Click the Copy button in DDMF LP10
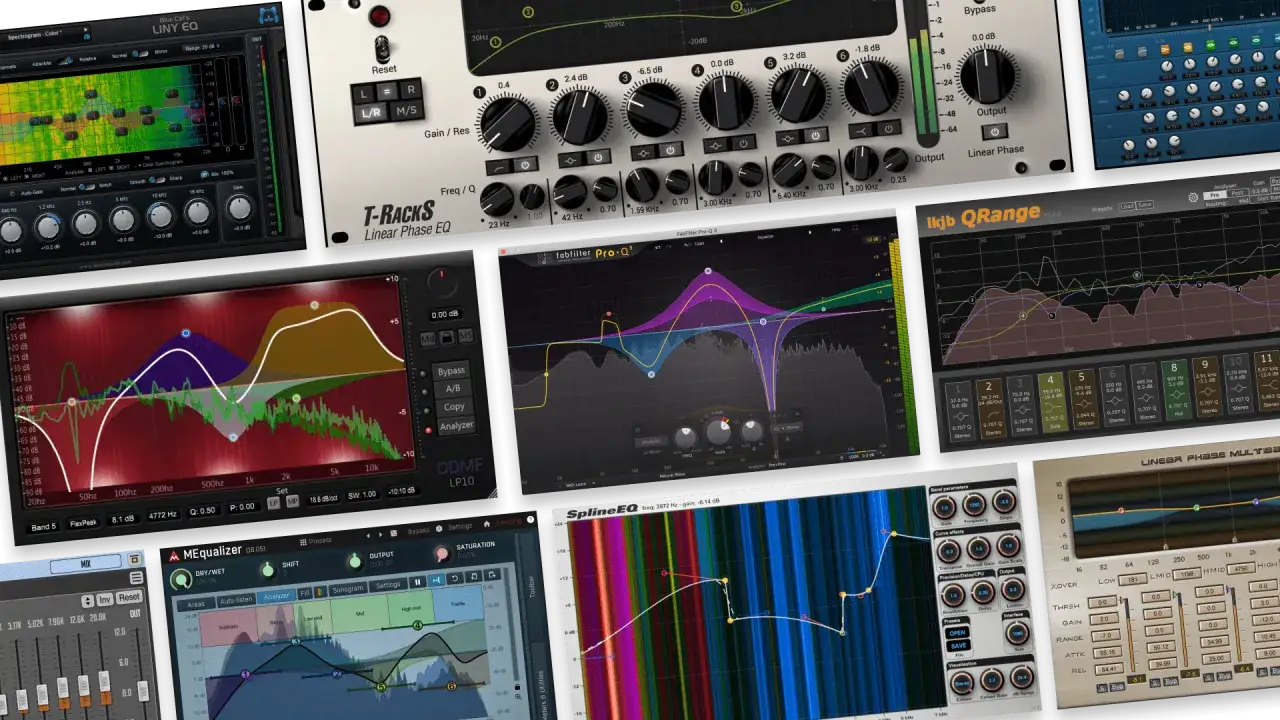The height and width of the screenshot is (720, 1280). pos(453,407)
